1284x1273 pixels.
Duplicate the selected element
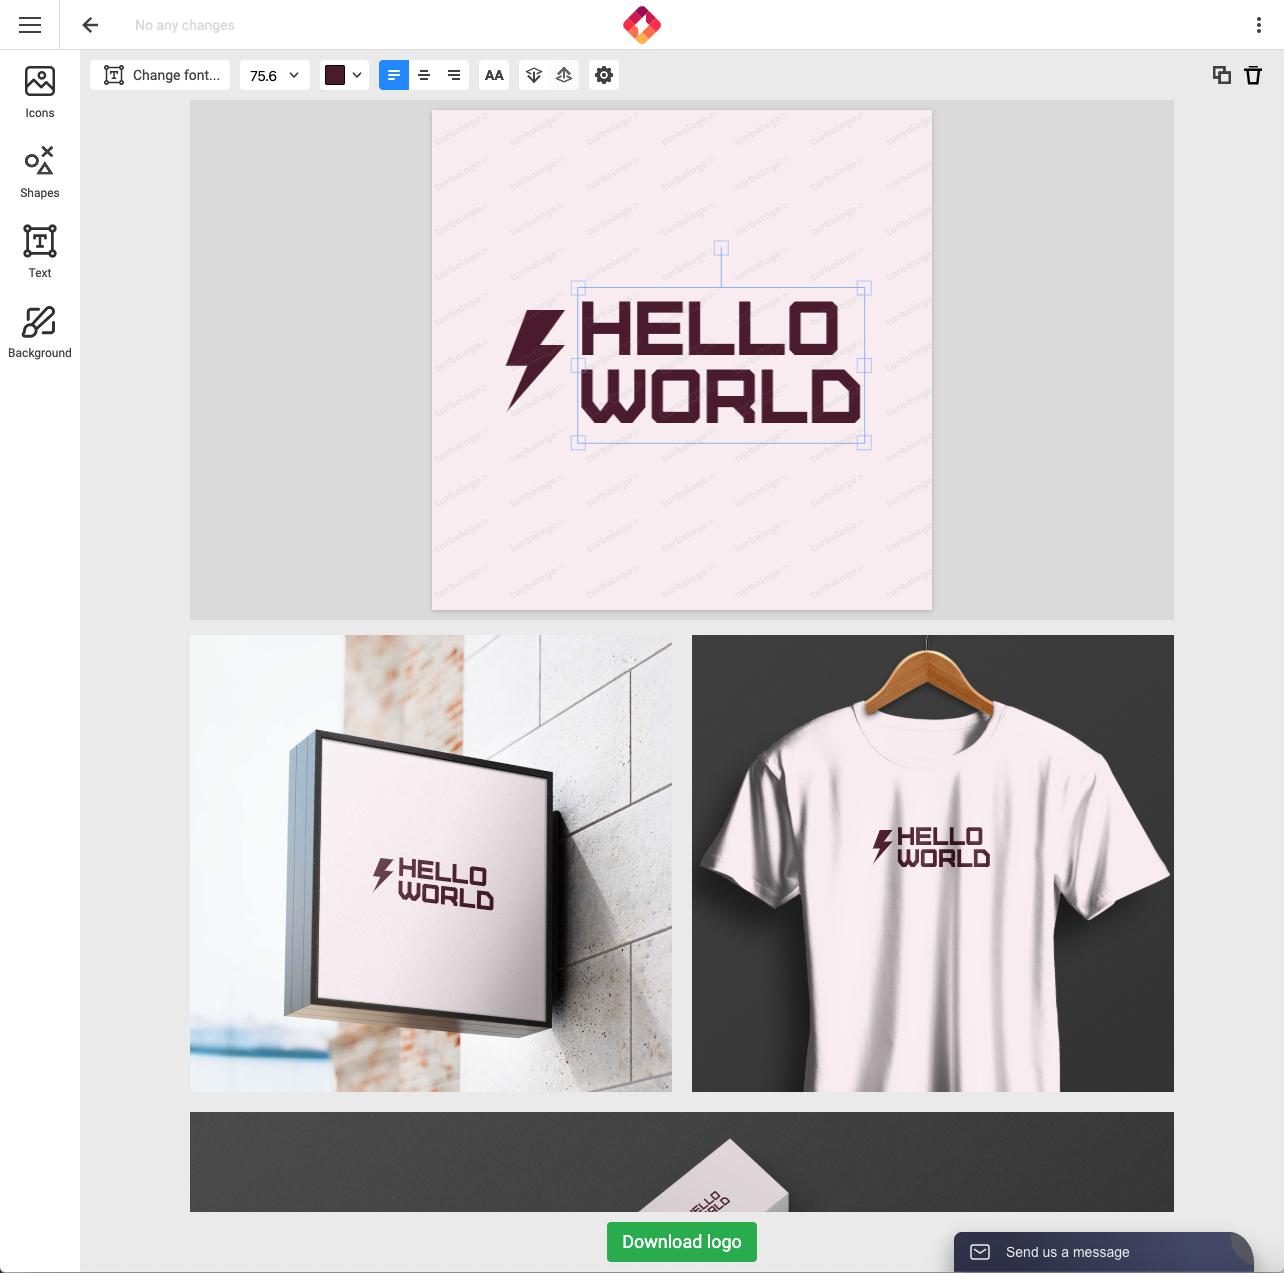click(1222, 75)
